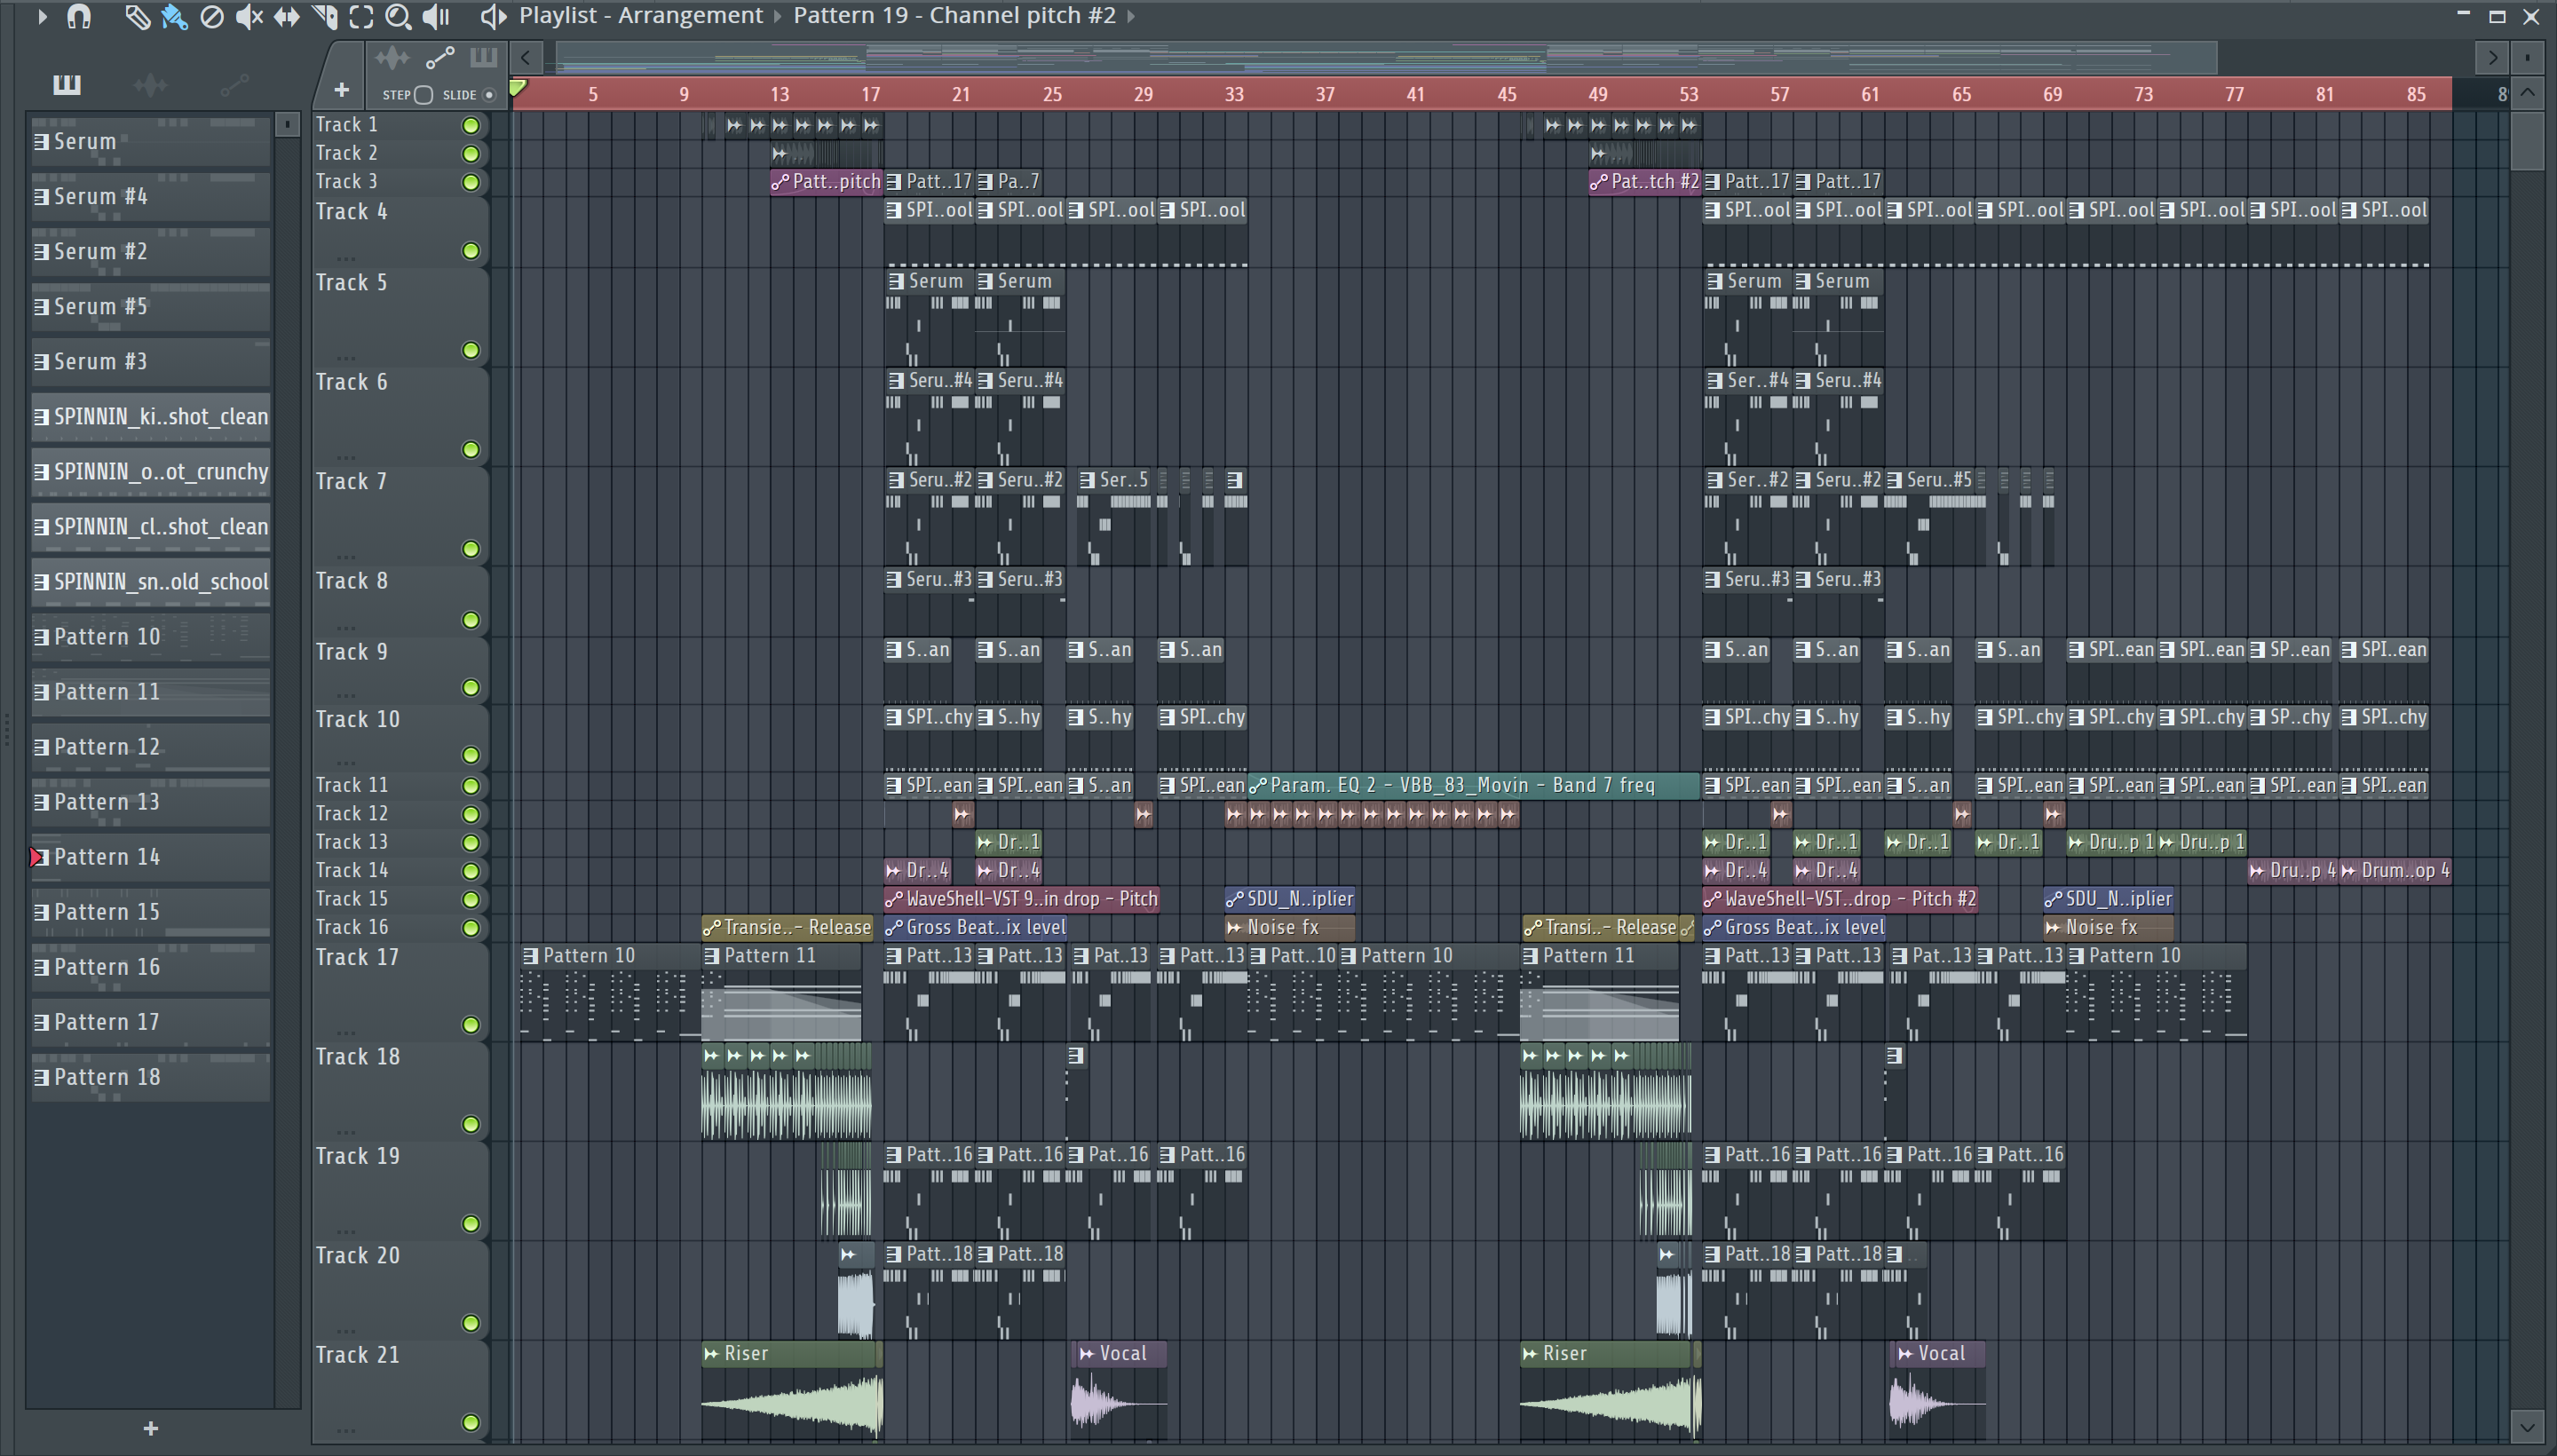2557x1456 pixels.
Task: Enable the magnet snap tool
Action: (x=79, y=16)
